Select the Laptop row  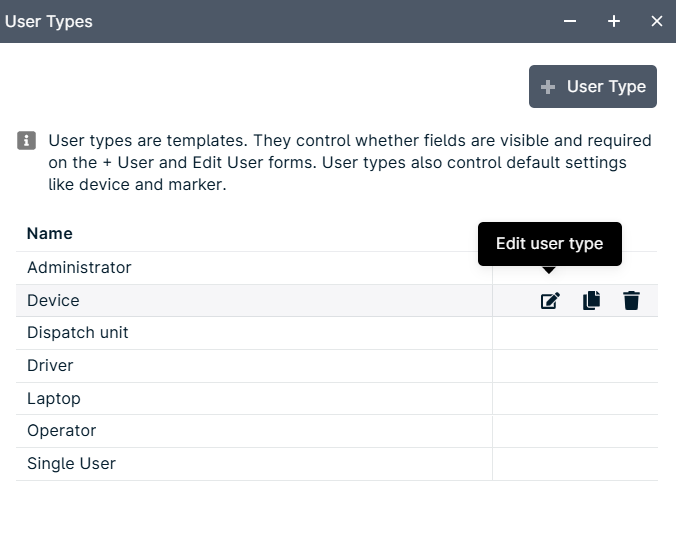337,398
